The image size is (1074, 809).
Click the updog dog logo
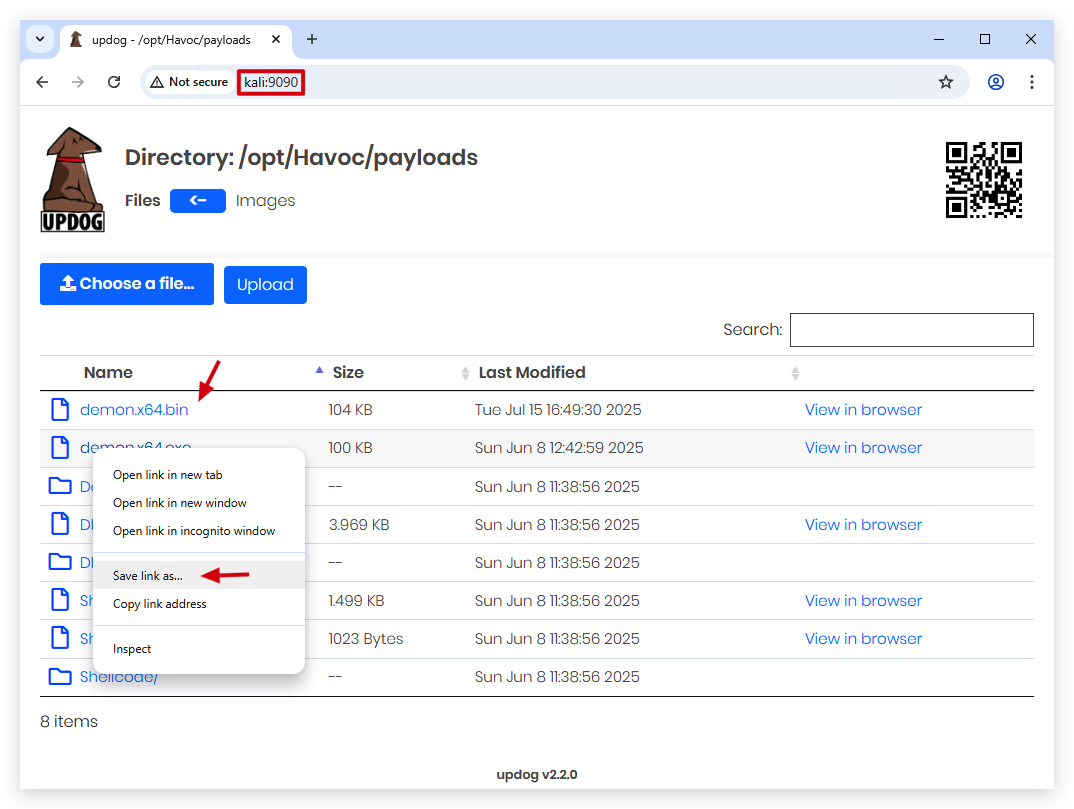point(73,179)
